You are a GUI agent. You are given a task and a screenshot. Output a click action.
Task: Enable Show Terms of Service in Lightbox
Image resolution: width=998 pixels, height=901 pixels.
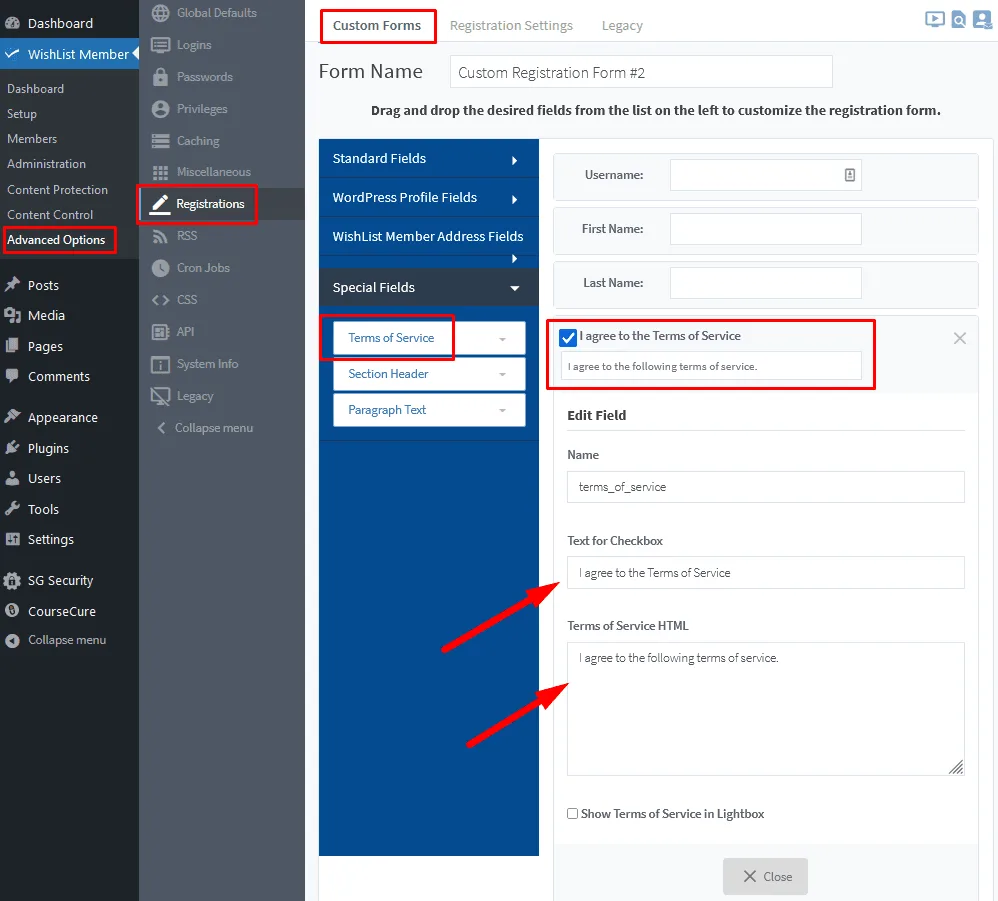pos(572,814)
